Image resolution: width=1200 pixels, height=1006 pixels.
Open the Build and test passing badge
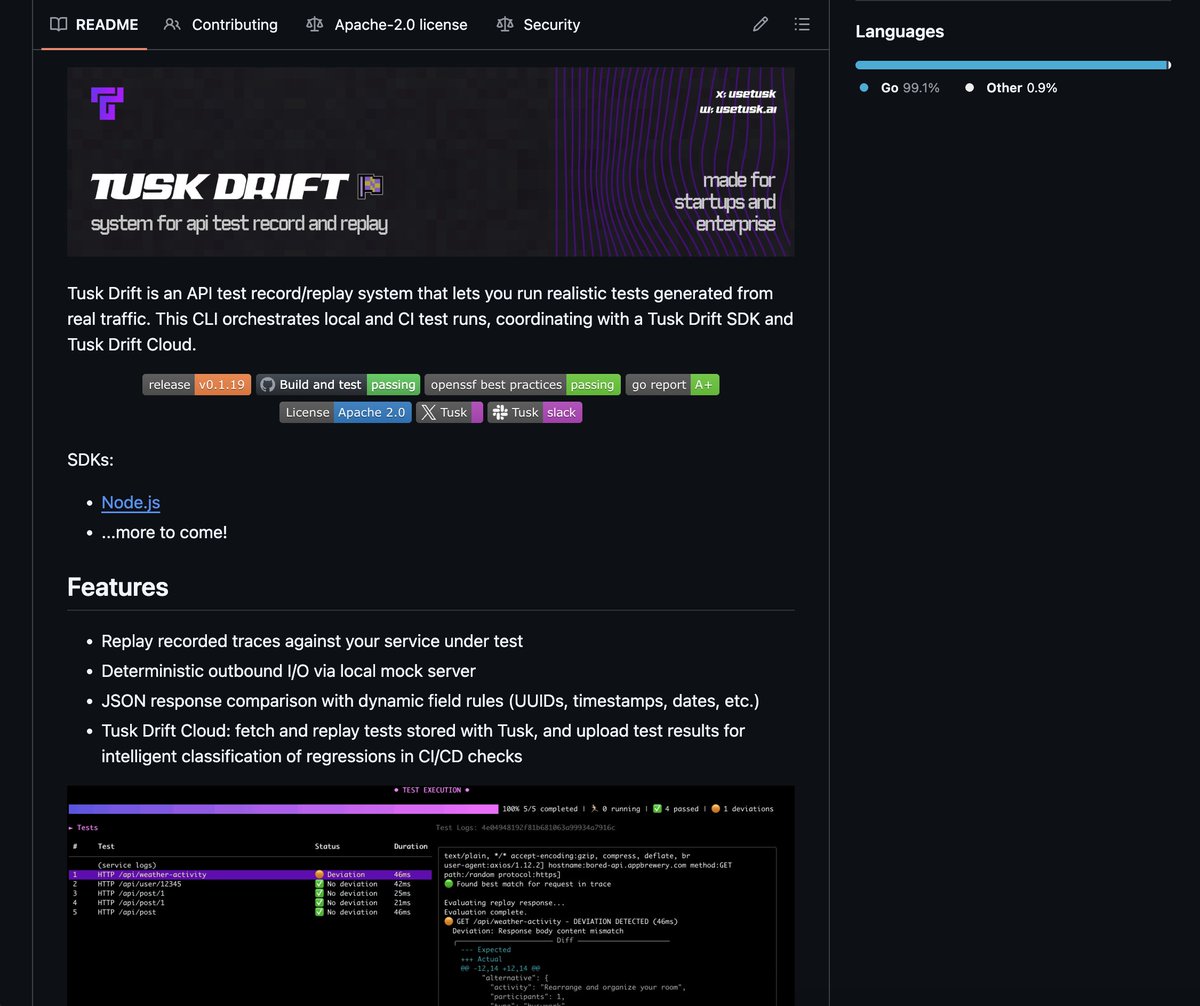pos(338,384)
